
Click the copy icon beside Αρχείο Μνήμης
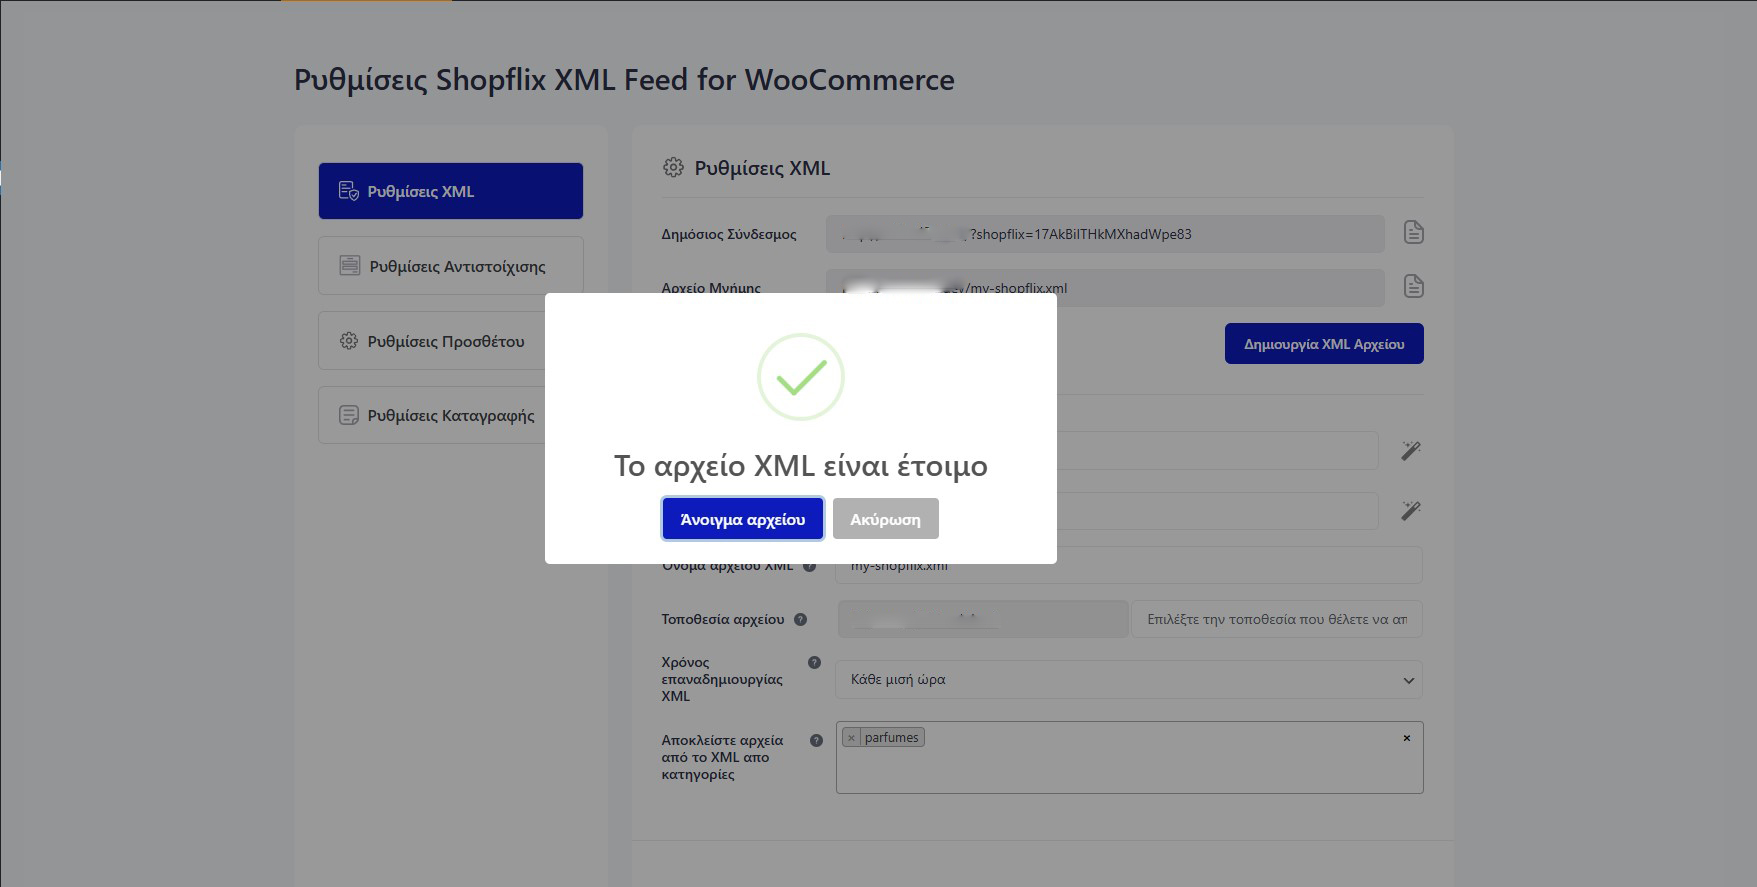pos(1413,287)
